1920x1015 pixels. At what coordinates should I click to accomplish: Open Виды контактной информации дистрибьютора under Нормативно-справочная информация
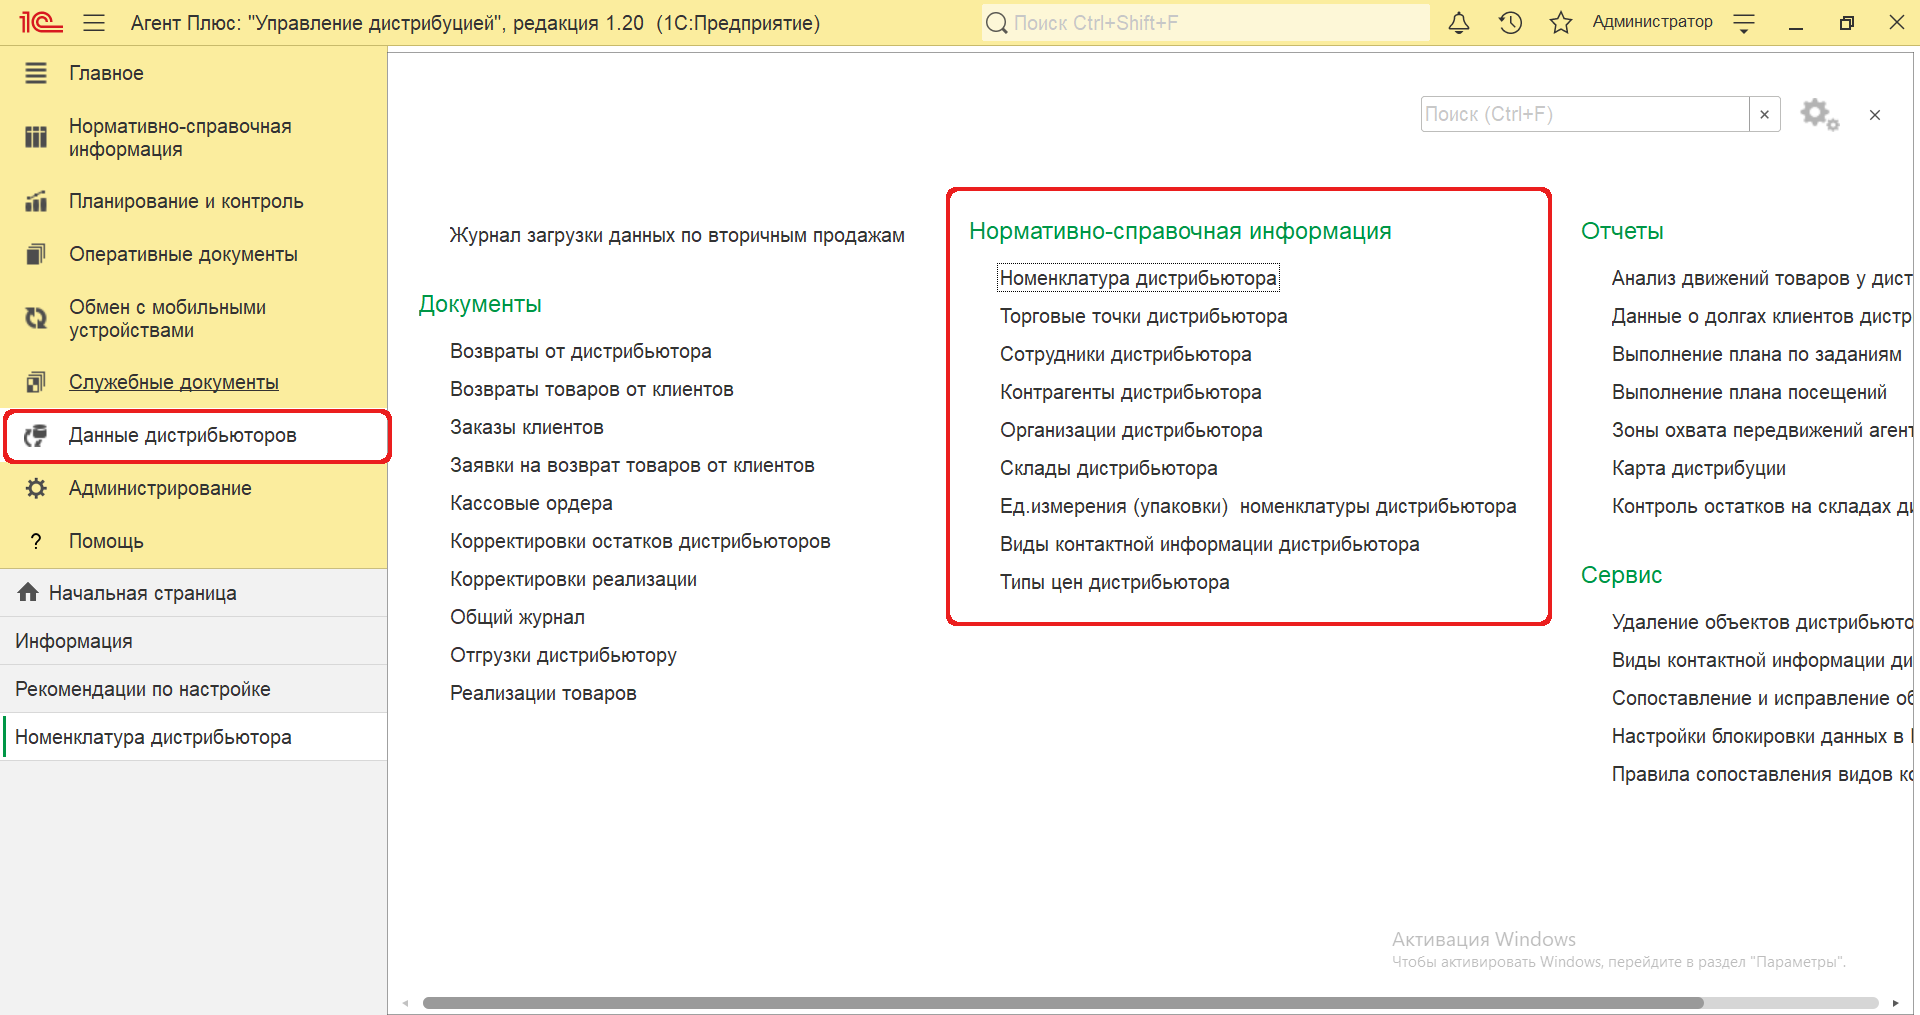(1209, 544)
